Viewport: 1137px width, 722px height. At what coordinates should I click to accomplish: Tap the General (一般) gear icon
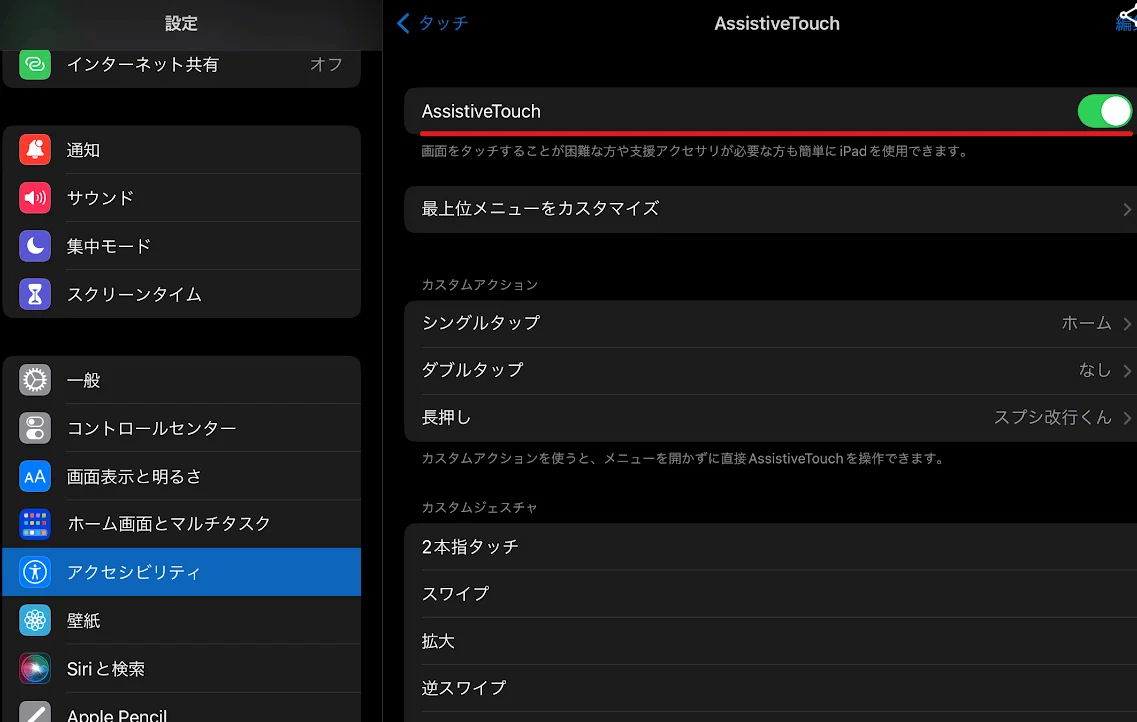point(35,380)
